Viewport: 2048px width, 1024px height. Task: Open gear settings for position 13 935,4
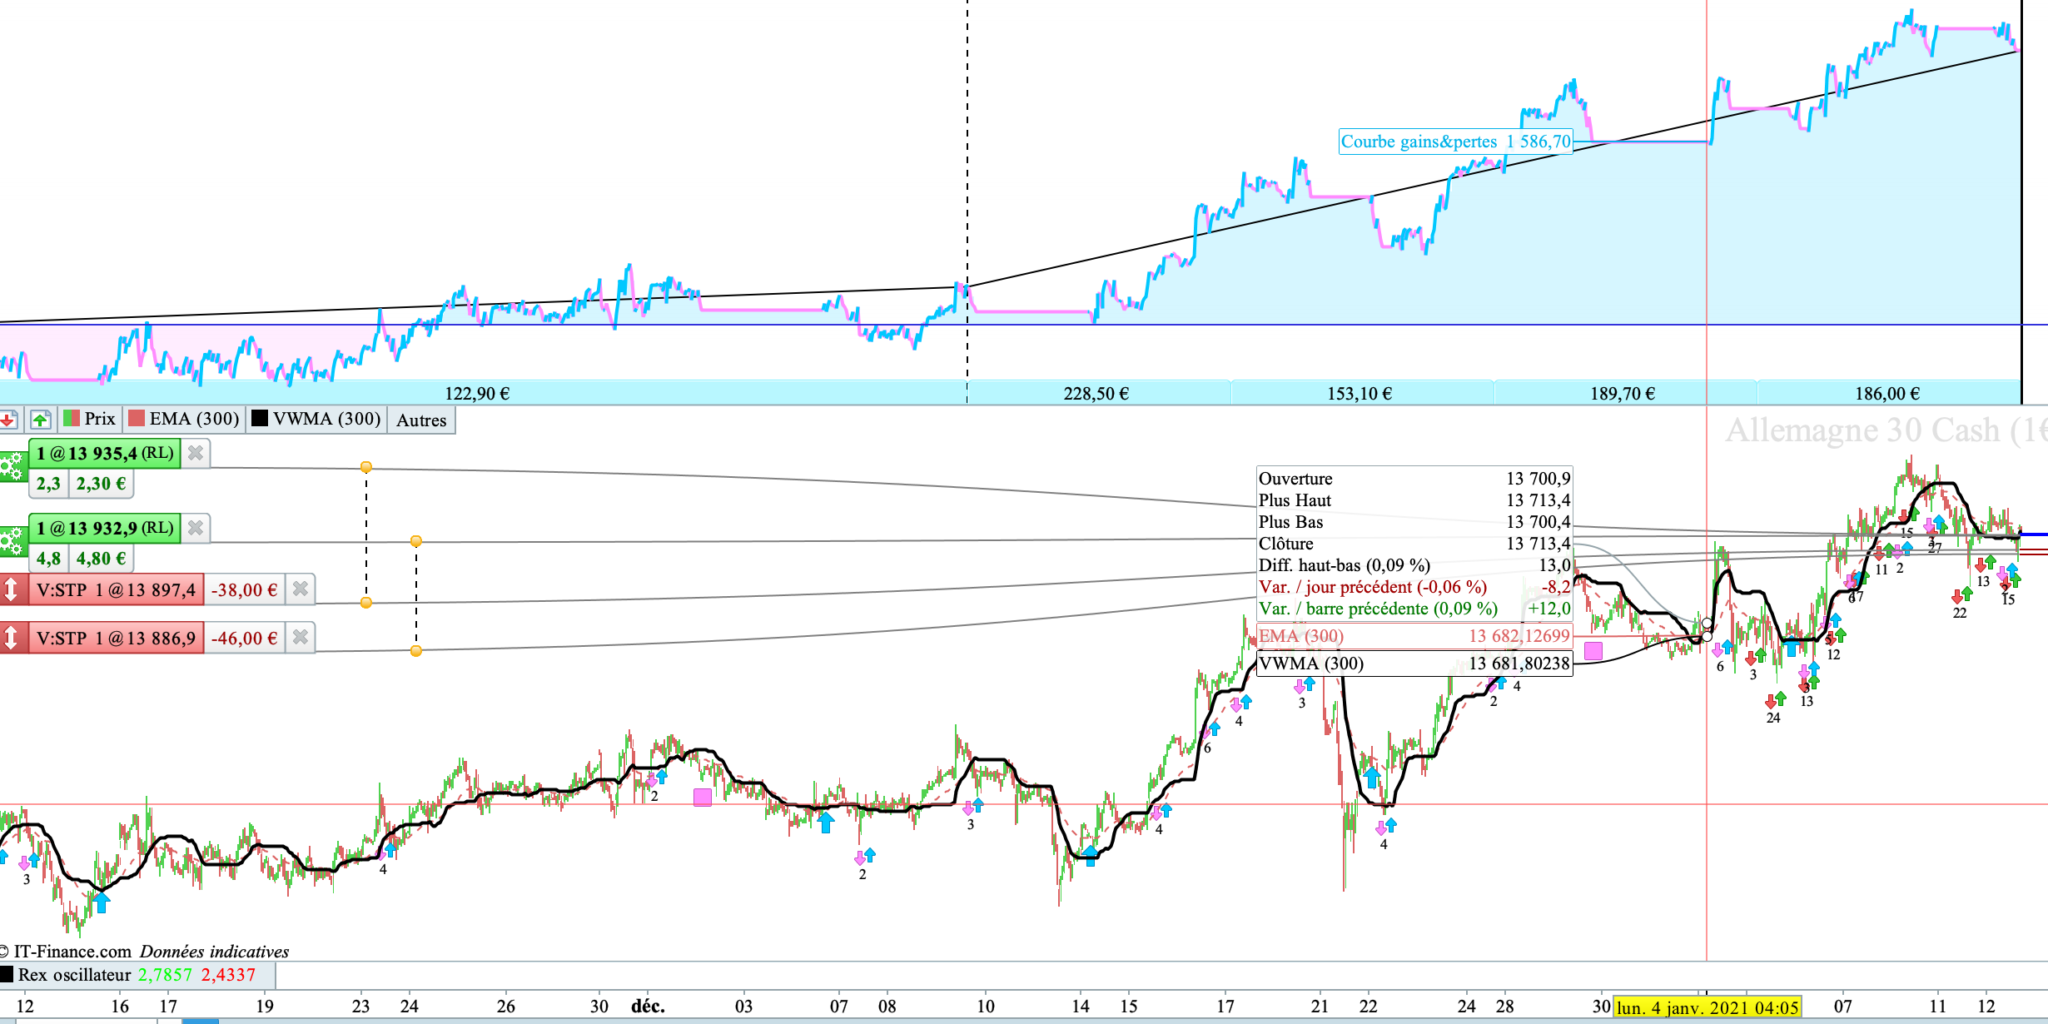pyautogui.click(x=13, y=466)
